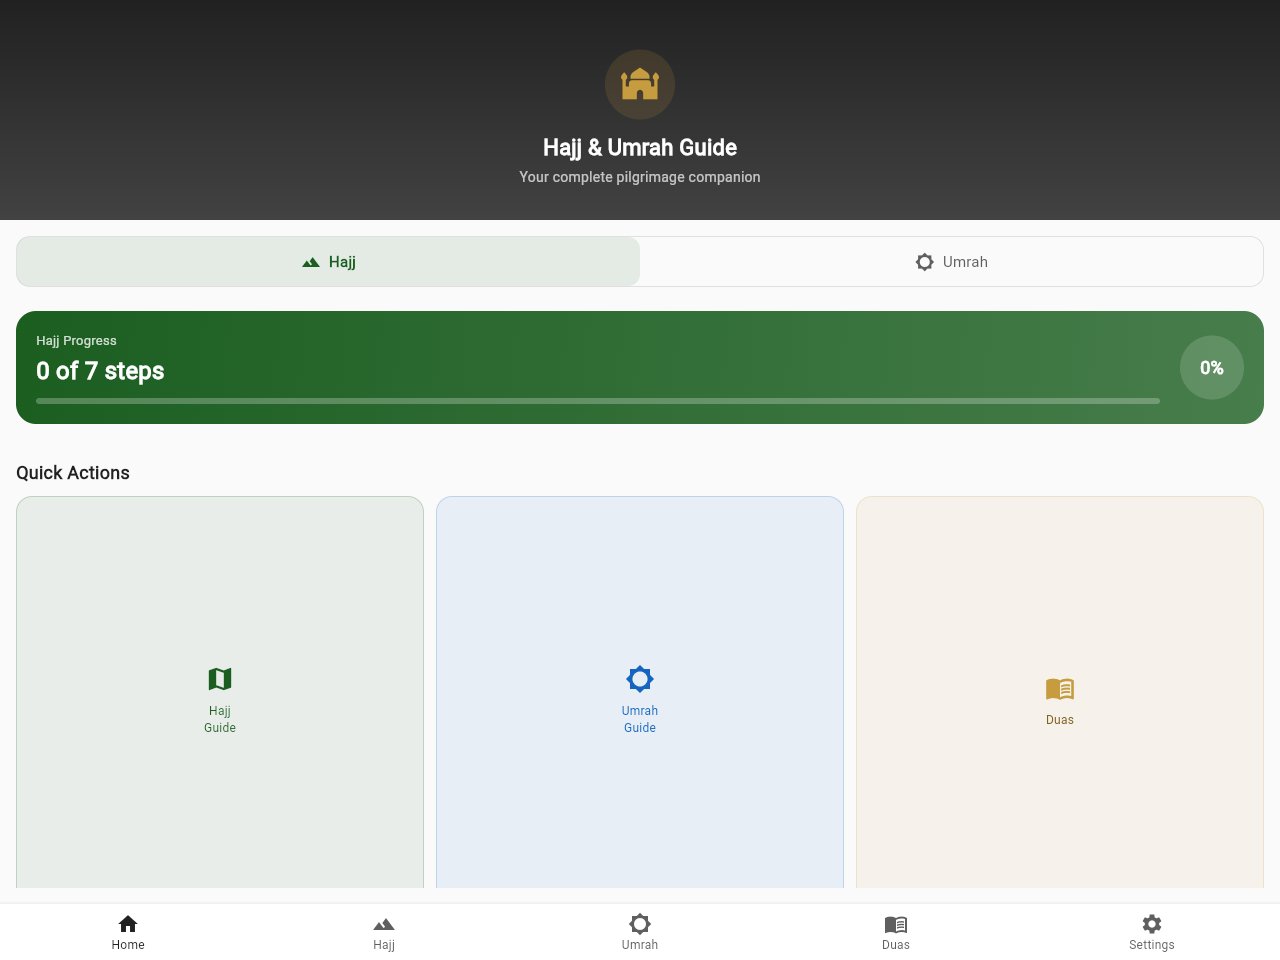The width and height of the screenshot is (1280, 960).
Task: Open the Duas tab in bottom navigation
Action: pyautogui.click(x=896, y=932)
